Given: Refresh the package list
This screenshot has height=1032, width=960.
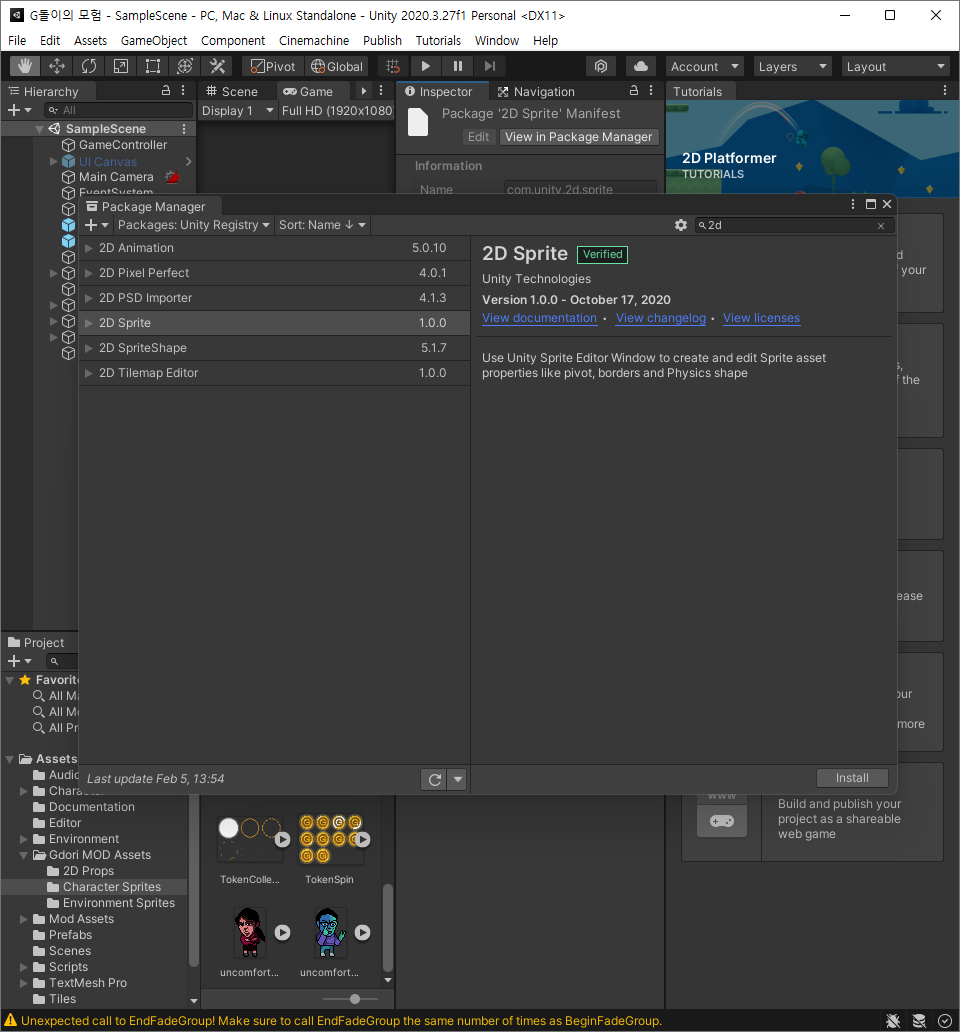Looking at the screenshot, I should (x=434, y=779).
